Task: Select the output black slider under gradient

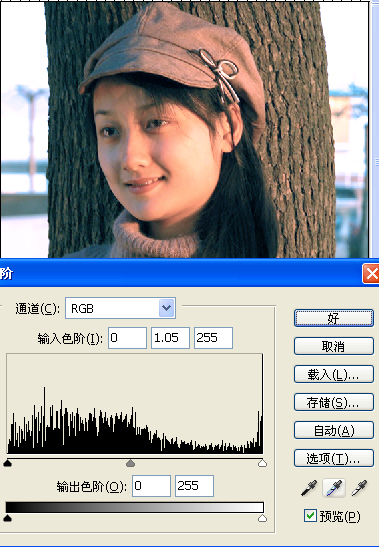Action: pyautogui.click(x=7, y=518)
